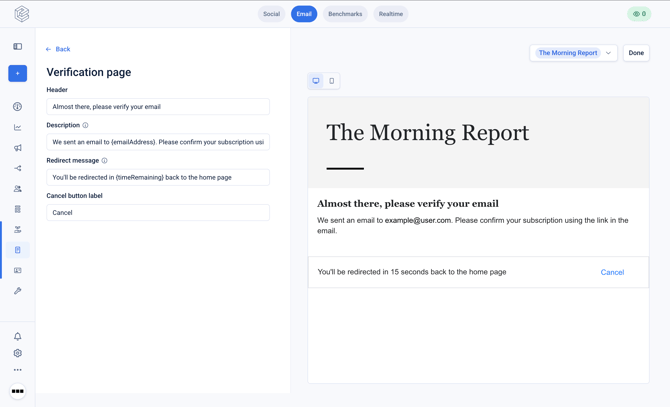Screen dimensions: 670x407
Task: Open the line chart analytics icon
Action: click(18, 127)
